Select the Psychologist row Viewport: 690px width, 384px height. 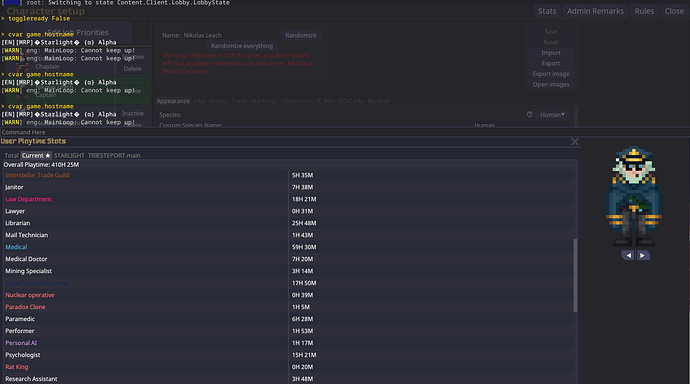pos(288,355)
